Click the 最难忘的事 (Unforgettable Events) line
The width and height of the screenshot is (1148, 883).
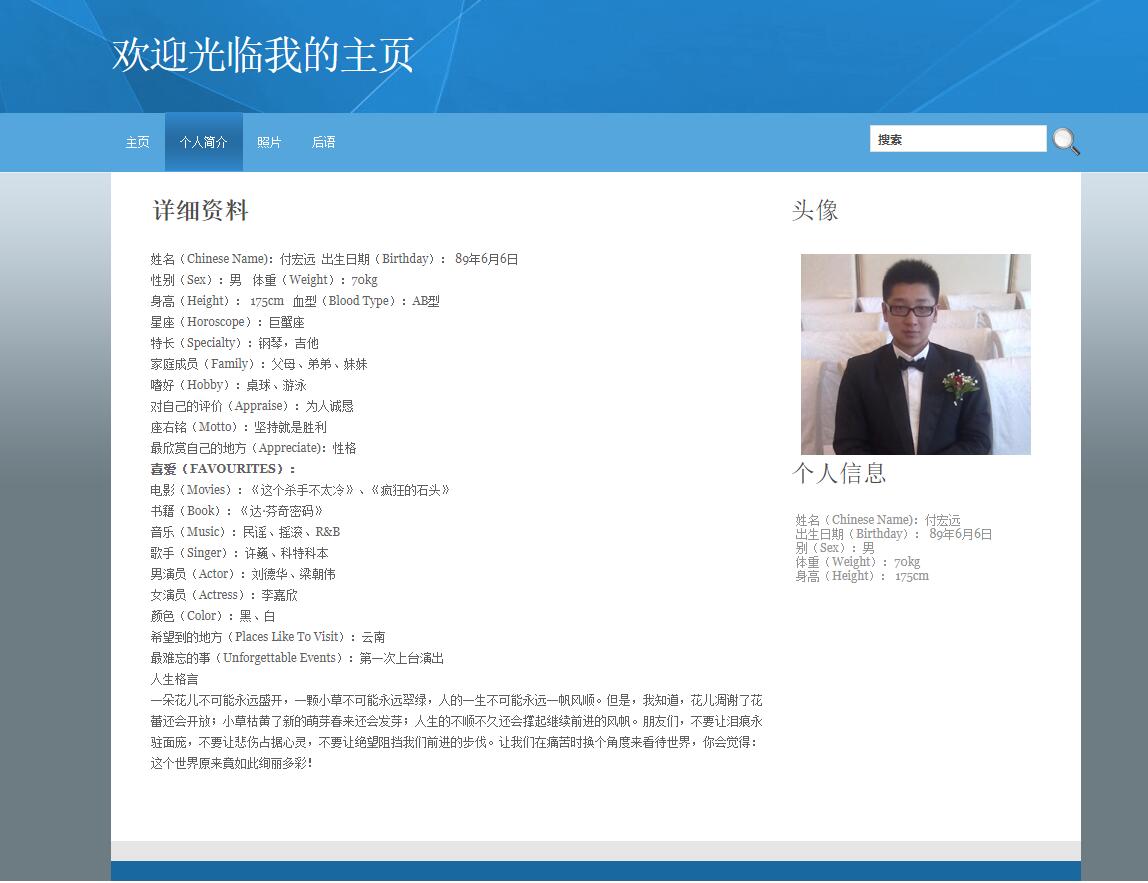coord(297,658)
